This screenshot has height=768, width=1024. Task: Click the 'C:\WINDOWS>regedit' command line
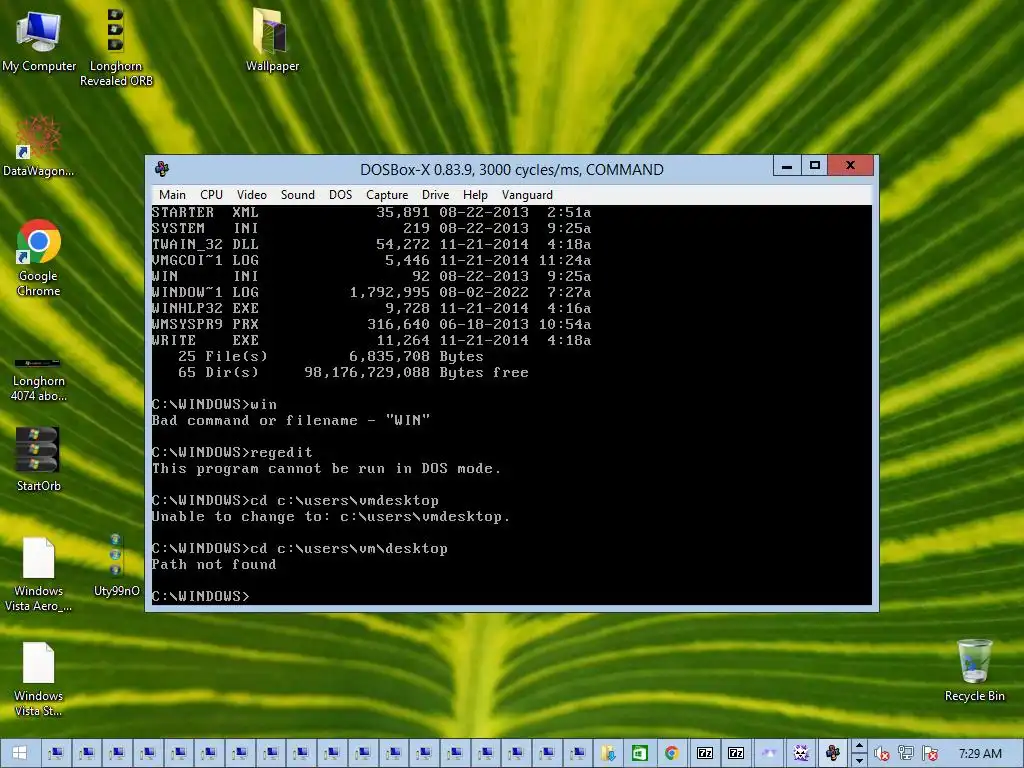pyautogui.click(x=232, y=453)
